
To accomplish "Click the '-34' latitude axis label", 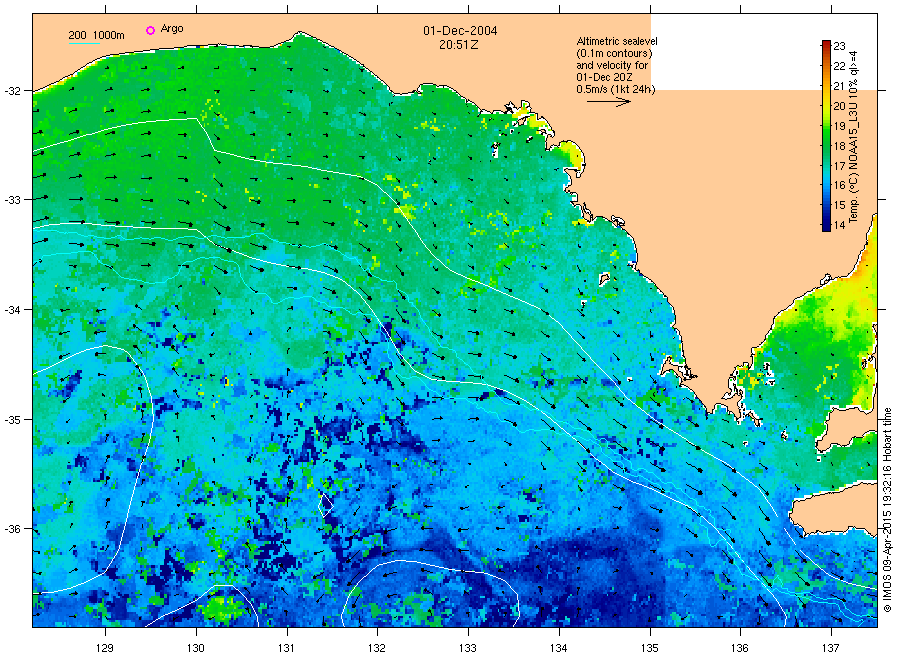I will [13, 310].
